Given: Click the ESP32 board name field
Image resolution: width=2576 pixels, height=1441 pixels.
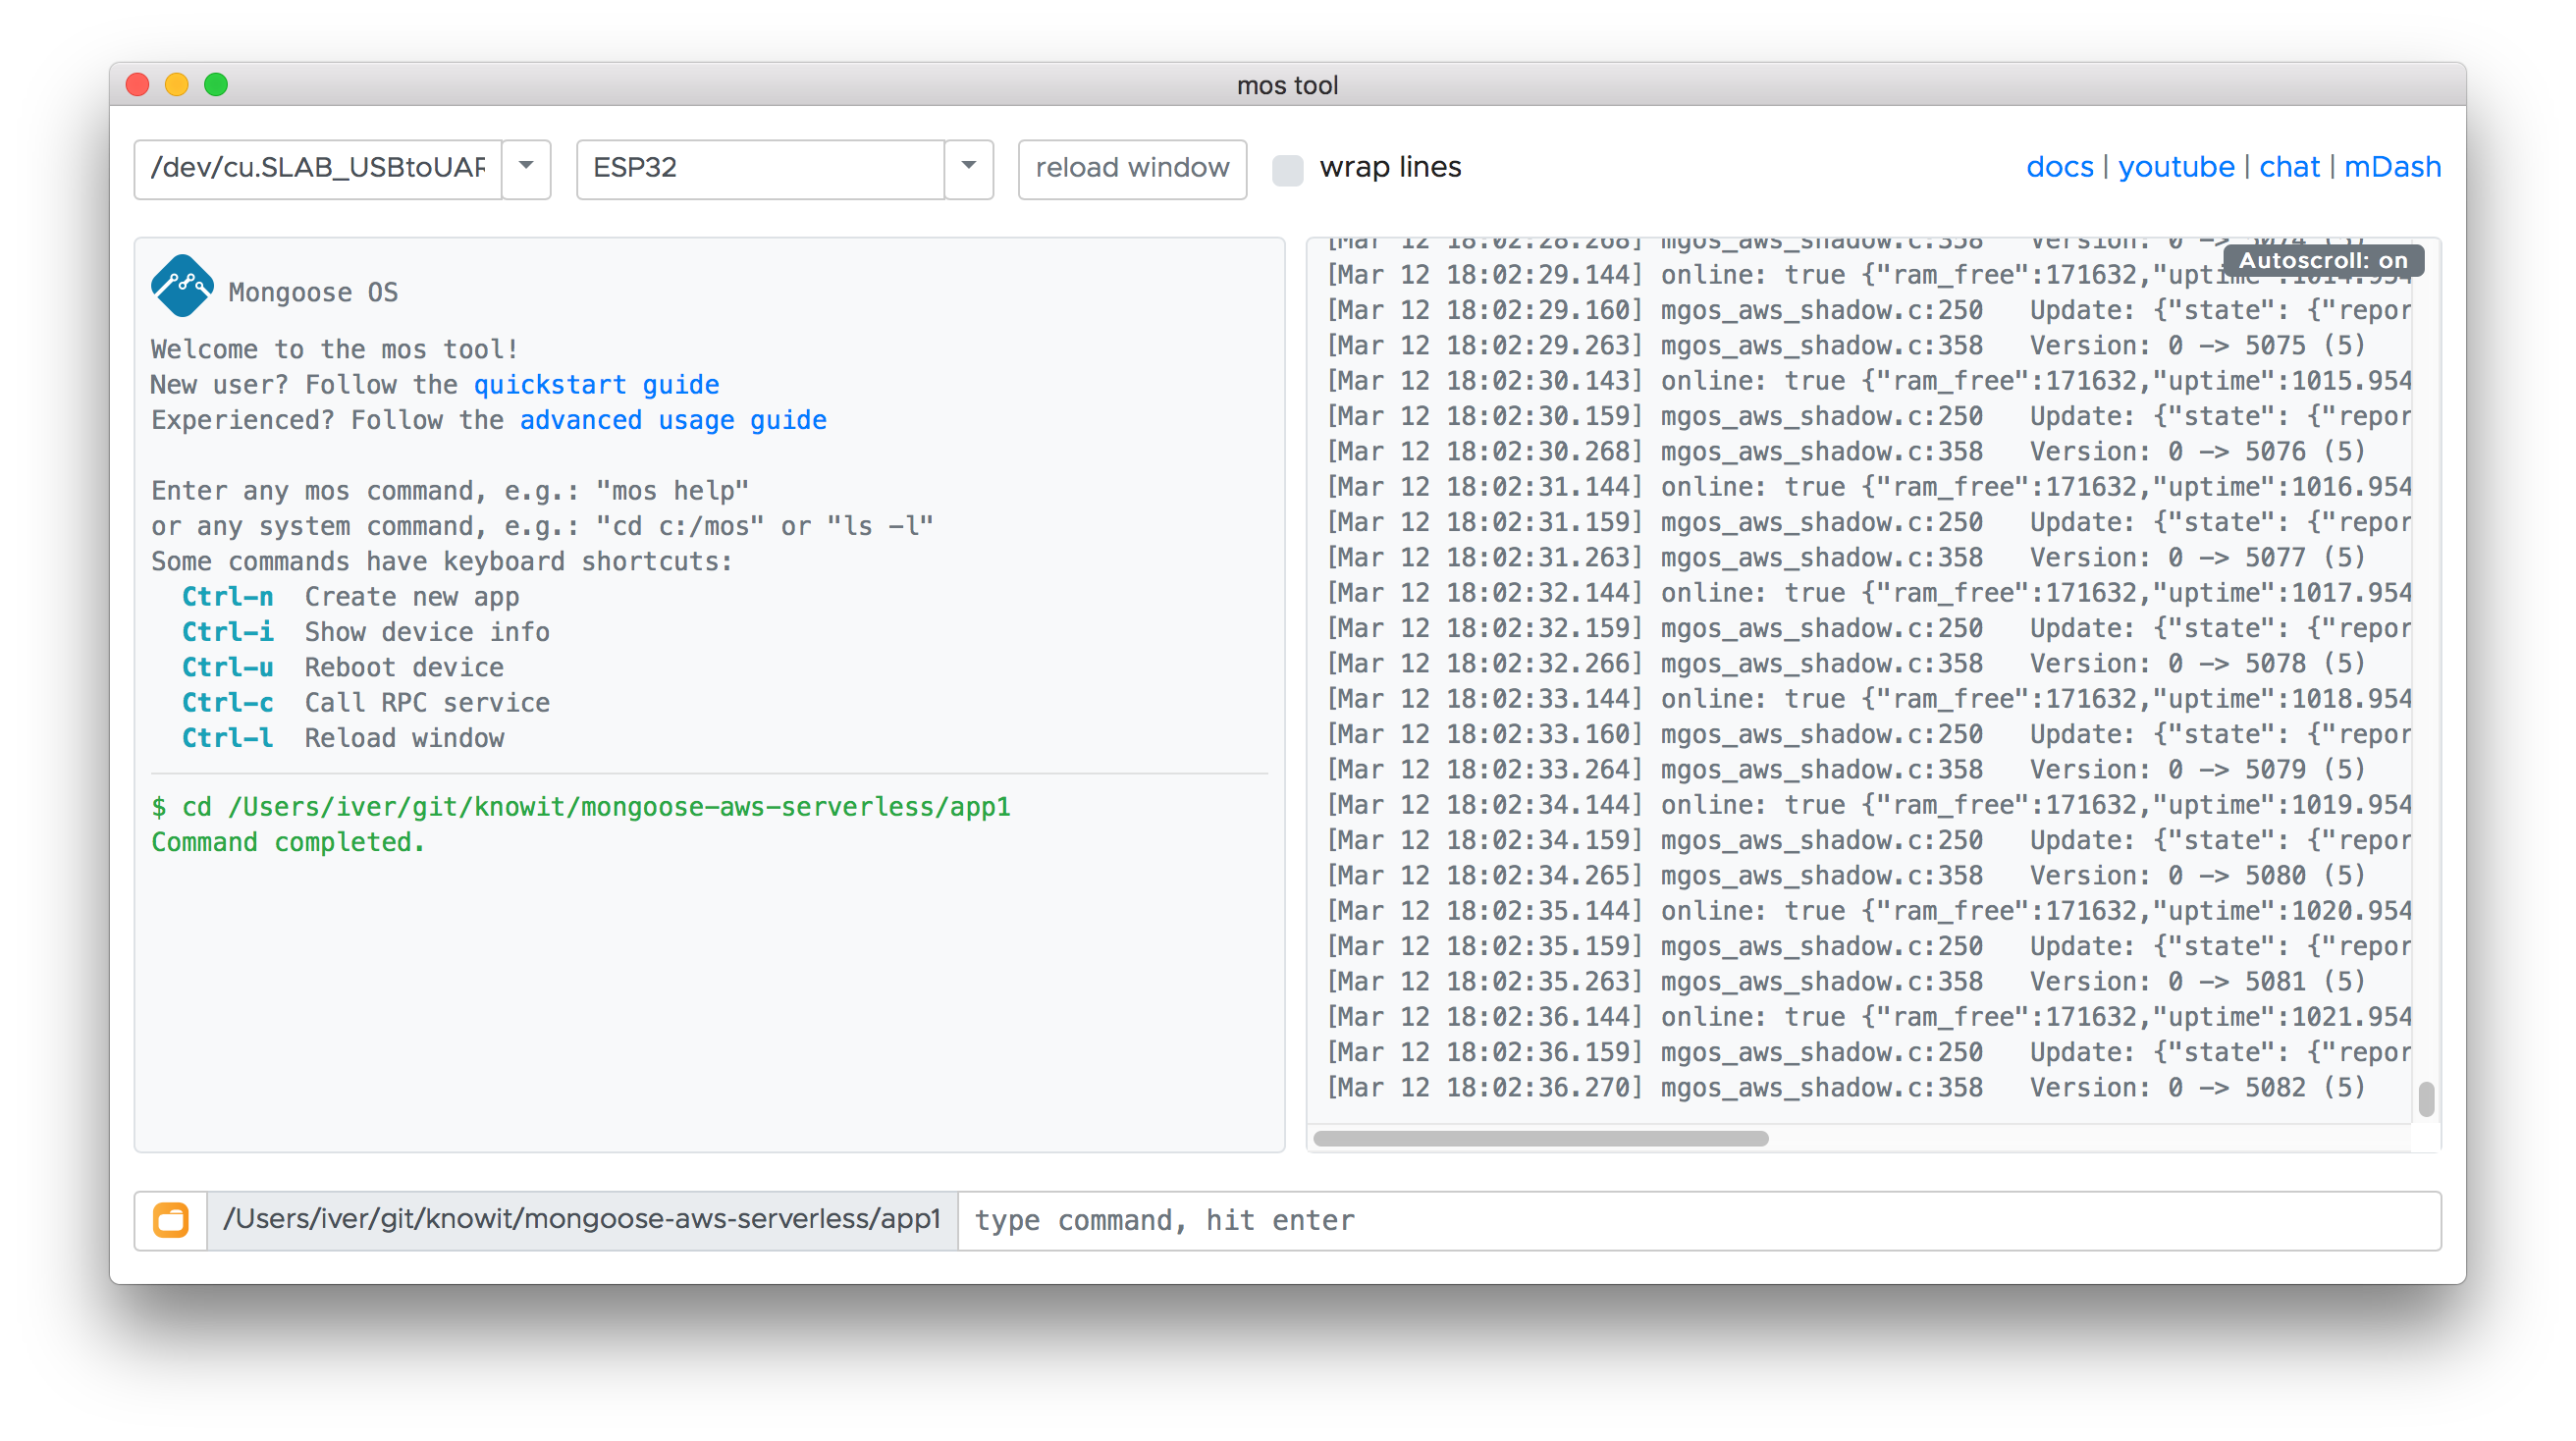Looking at the screenshot, I should tap(761, 169).
